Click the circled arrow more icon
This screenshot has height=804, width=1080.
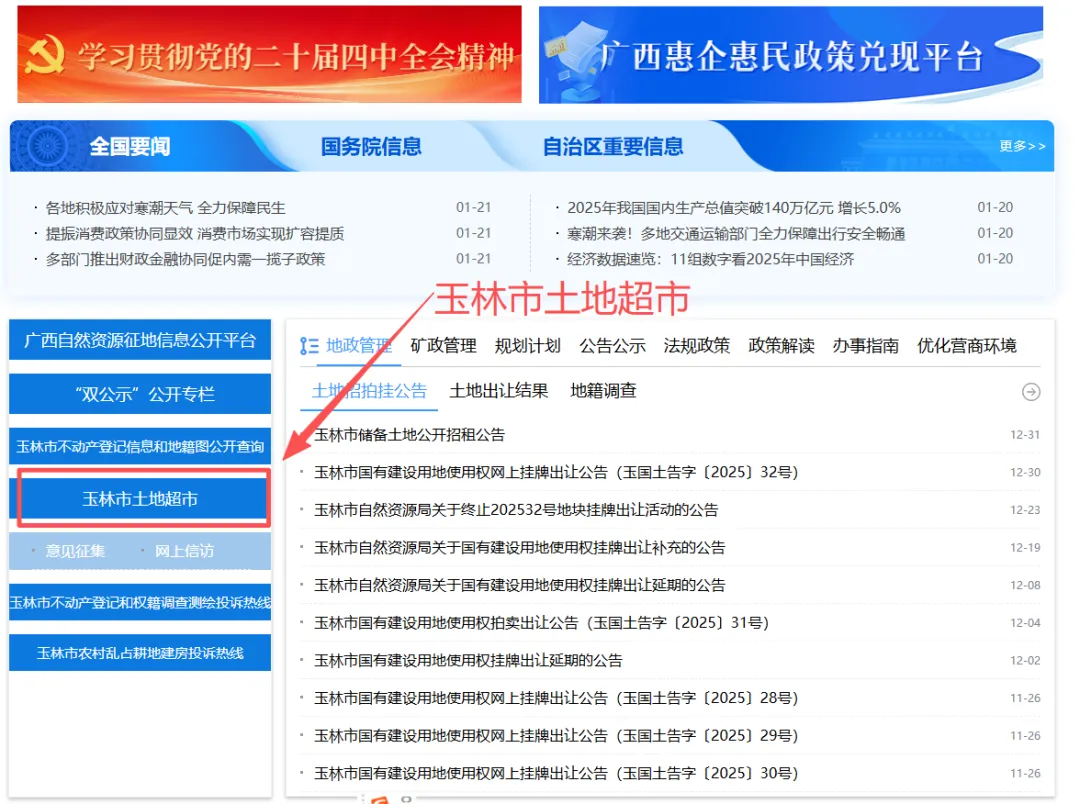tap(1030, 392)
